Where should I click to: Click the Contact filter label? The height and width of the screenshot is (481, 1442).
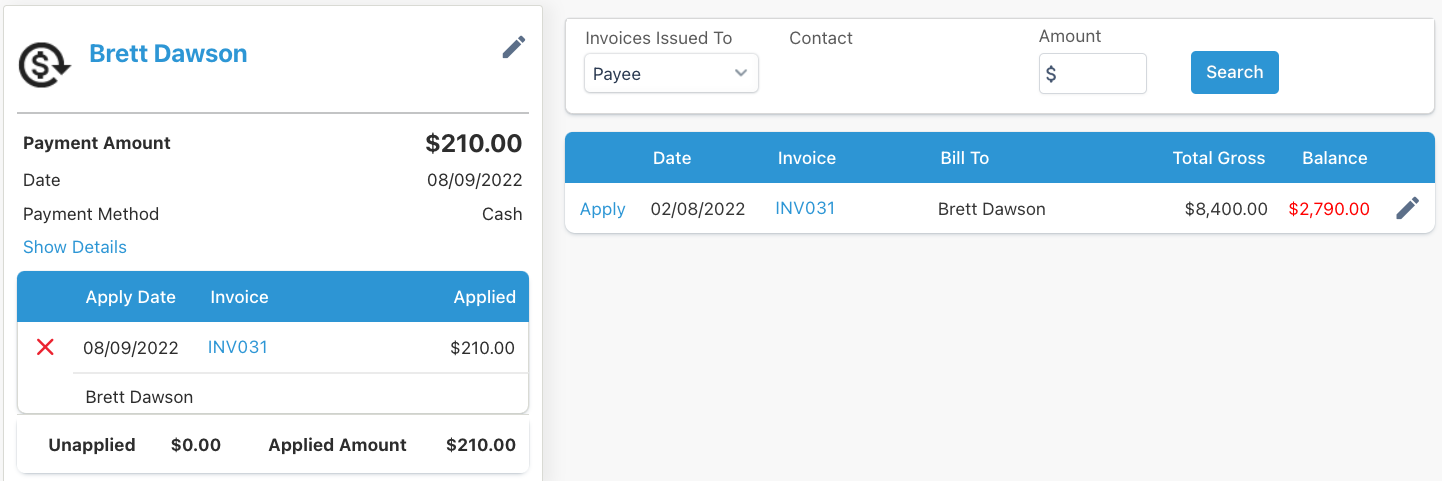coord(821,38)
